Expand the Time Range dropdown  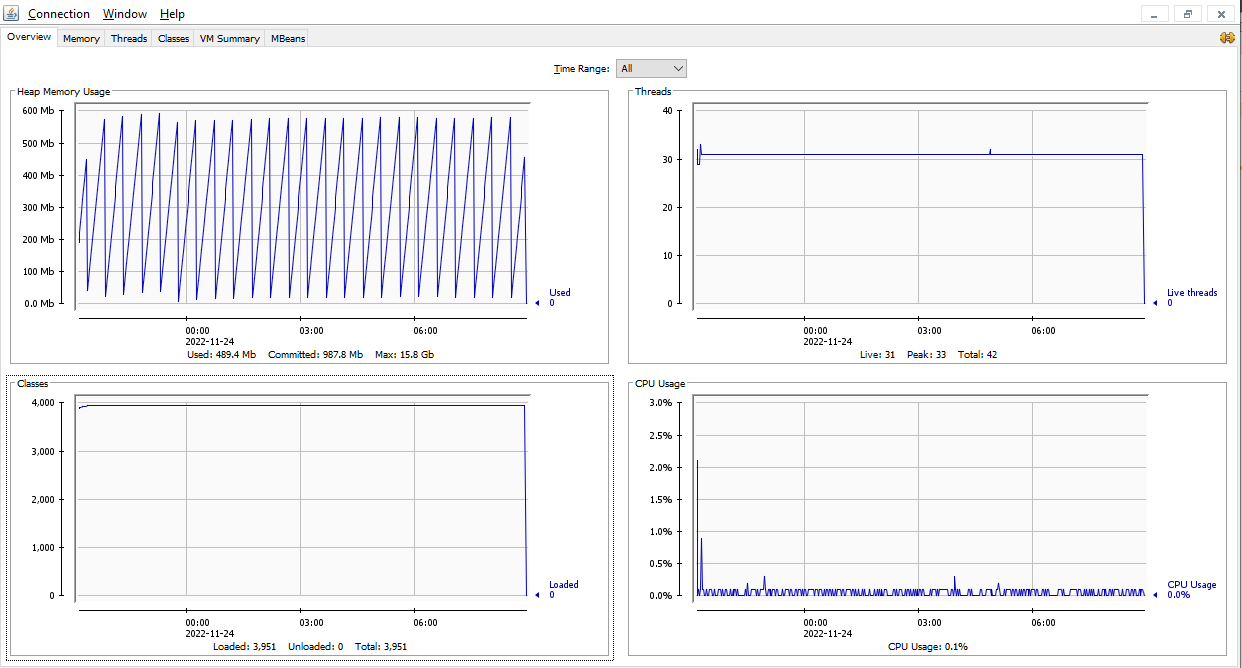[651, 68]
